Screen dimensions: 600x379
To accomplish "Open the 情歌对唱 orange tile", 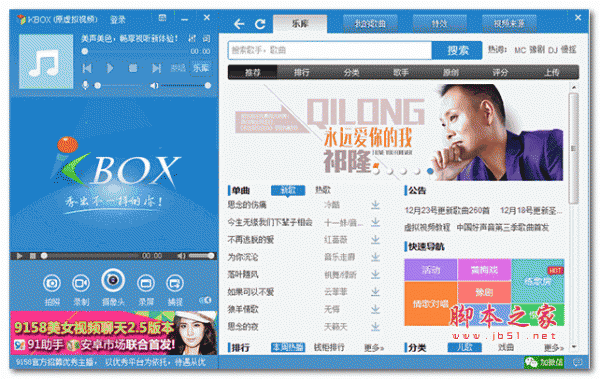I will [430, 304].
